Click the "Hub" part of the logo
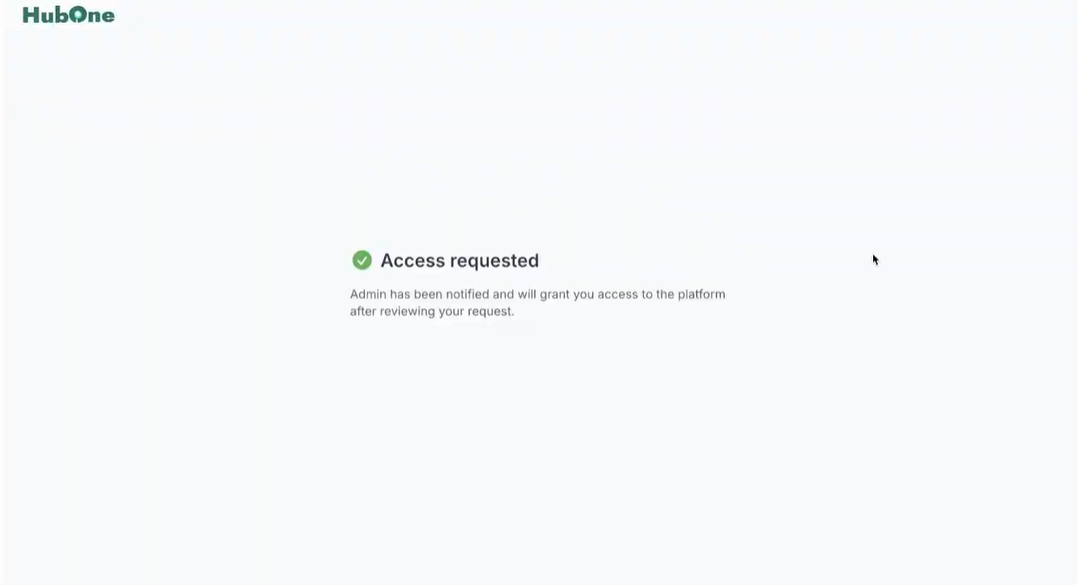This screenshot has height=585, width=1078. [45, 15]
